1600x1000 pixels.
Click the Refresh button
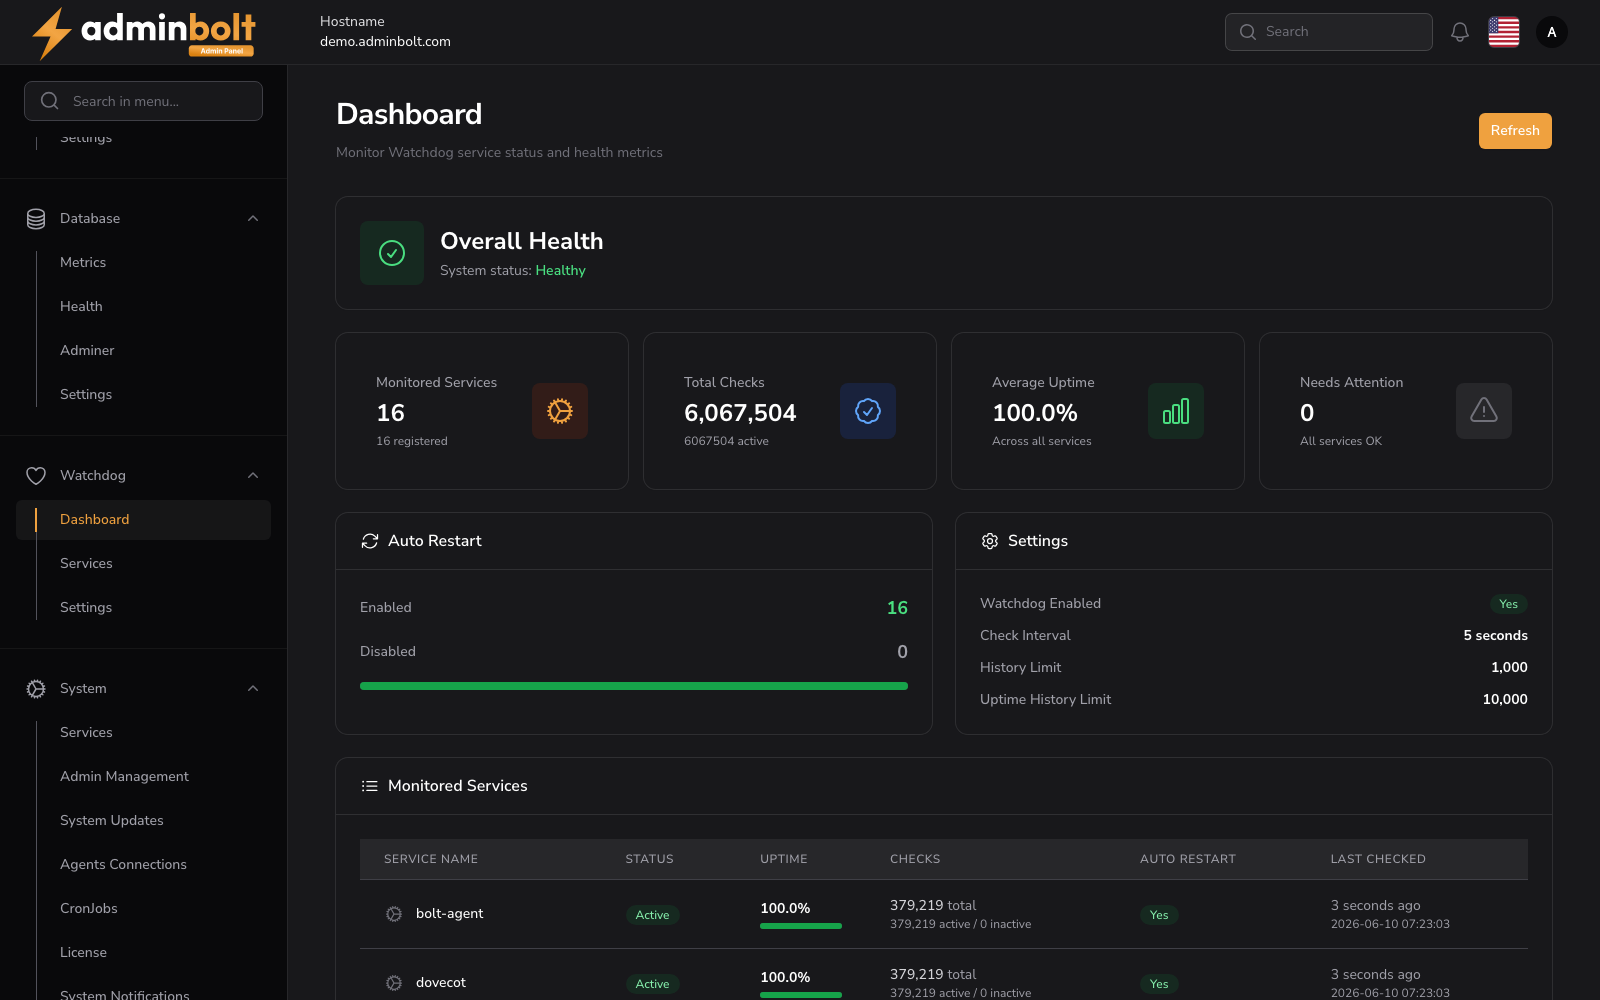click(x=1515, y=131)
